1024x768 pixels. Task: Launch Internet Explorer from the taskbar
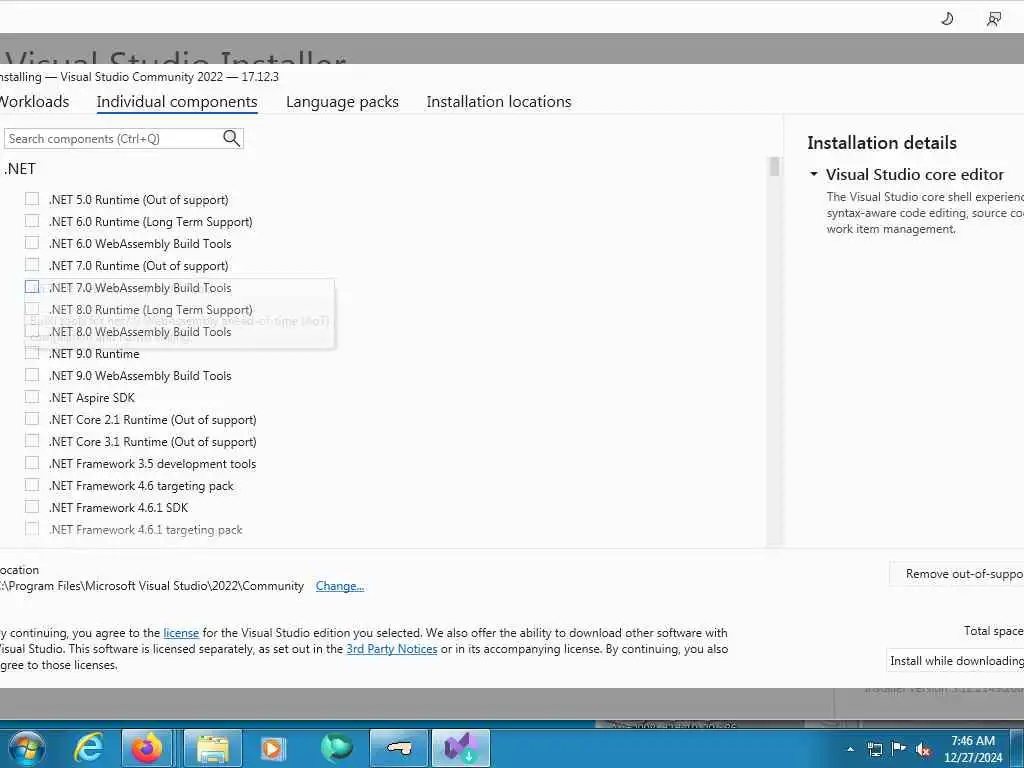click(x=88, y=748)
